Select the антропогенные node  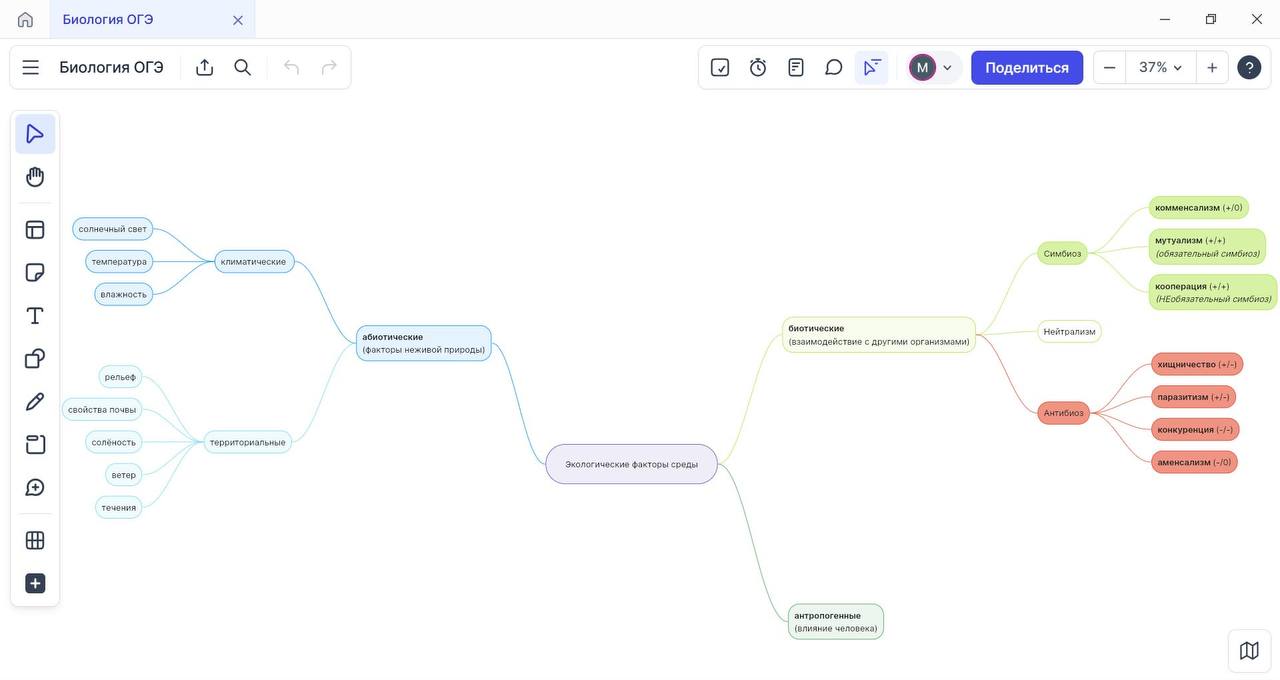pyautogui.click(x=836, y=622)
